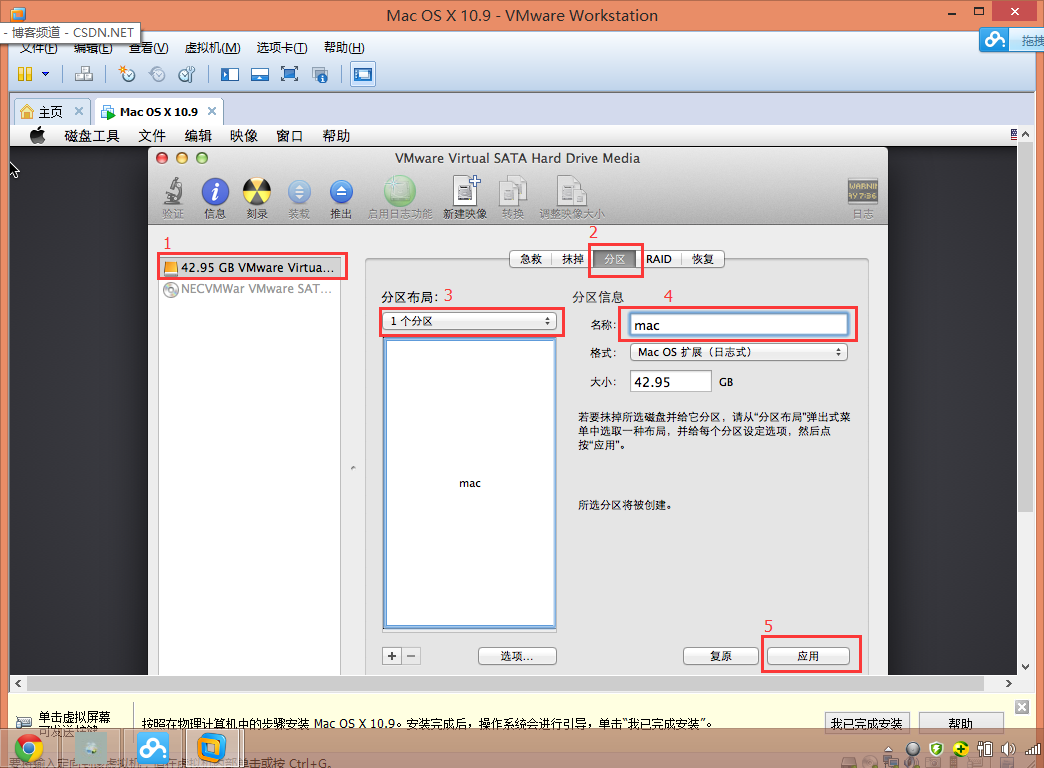Click the 选项... button

click(517, 656)
